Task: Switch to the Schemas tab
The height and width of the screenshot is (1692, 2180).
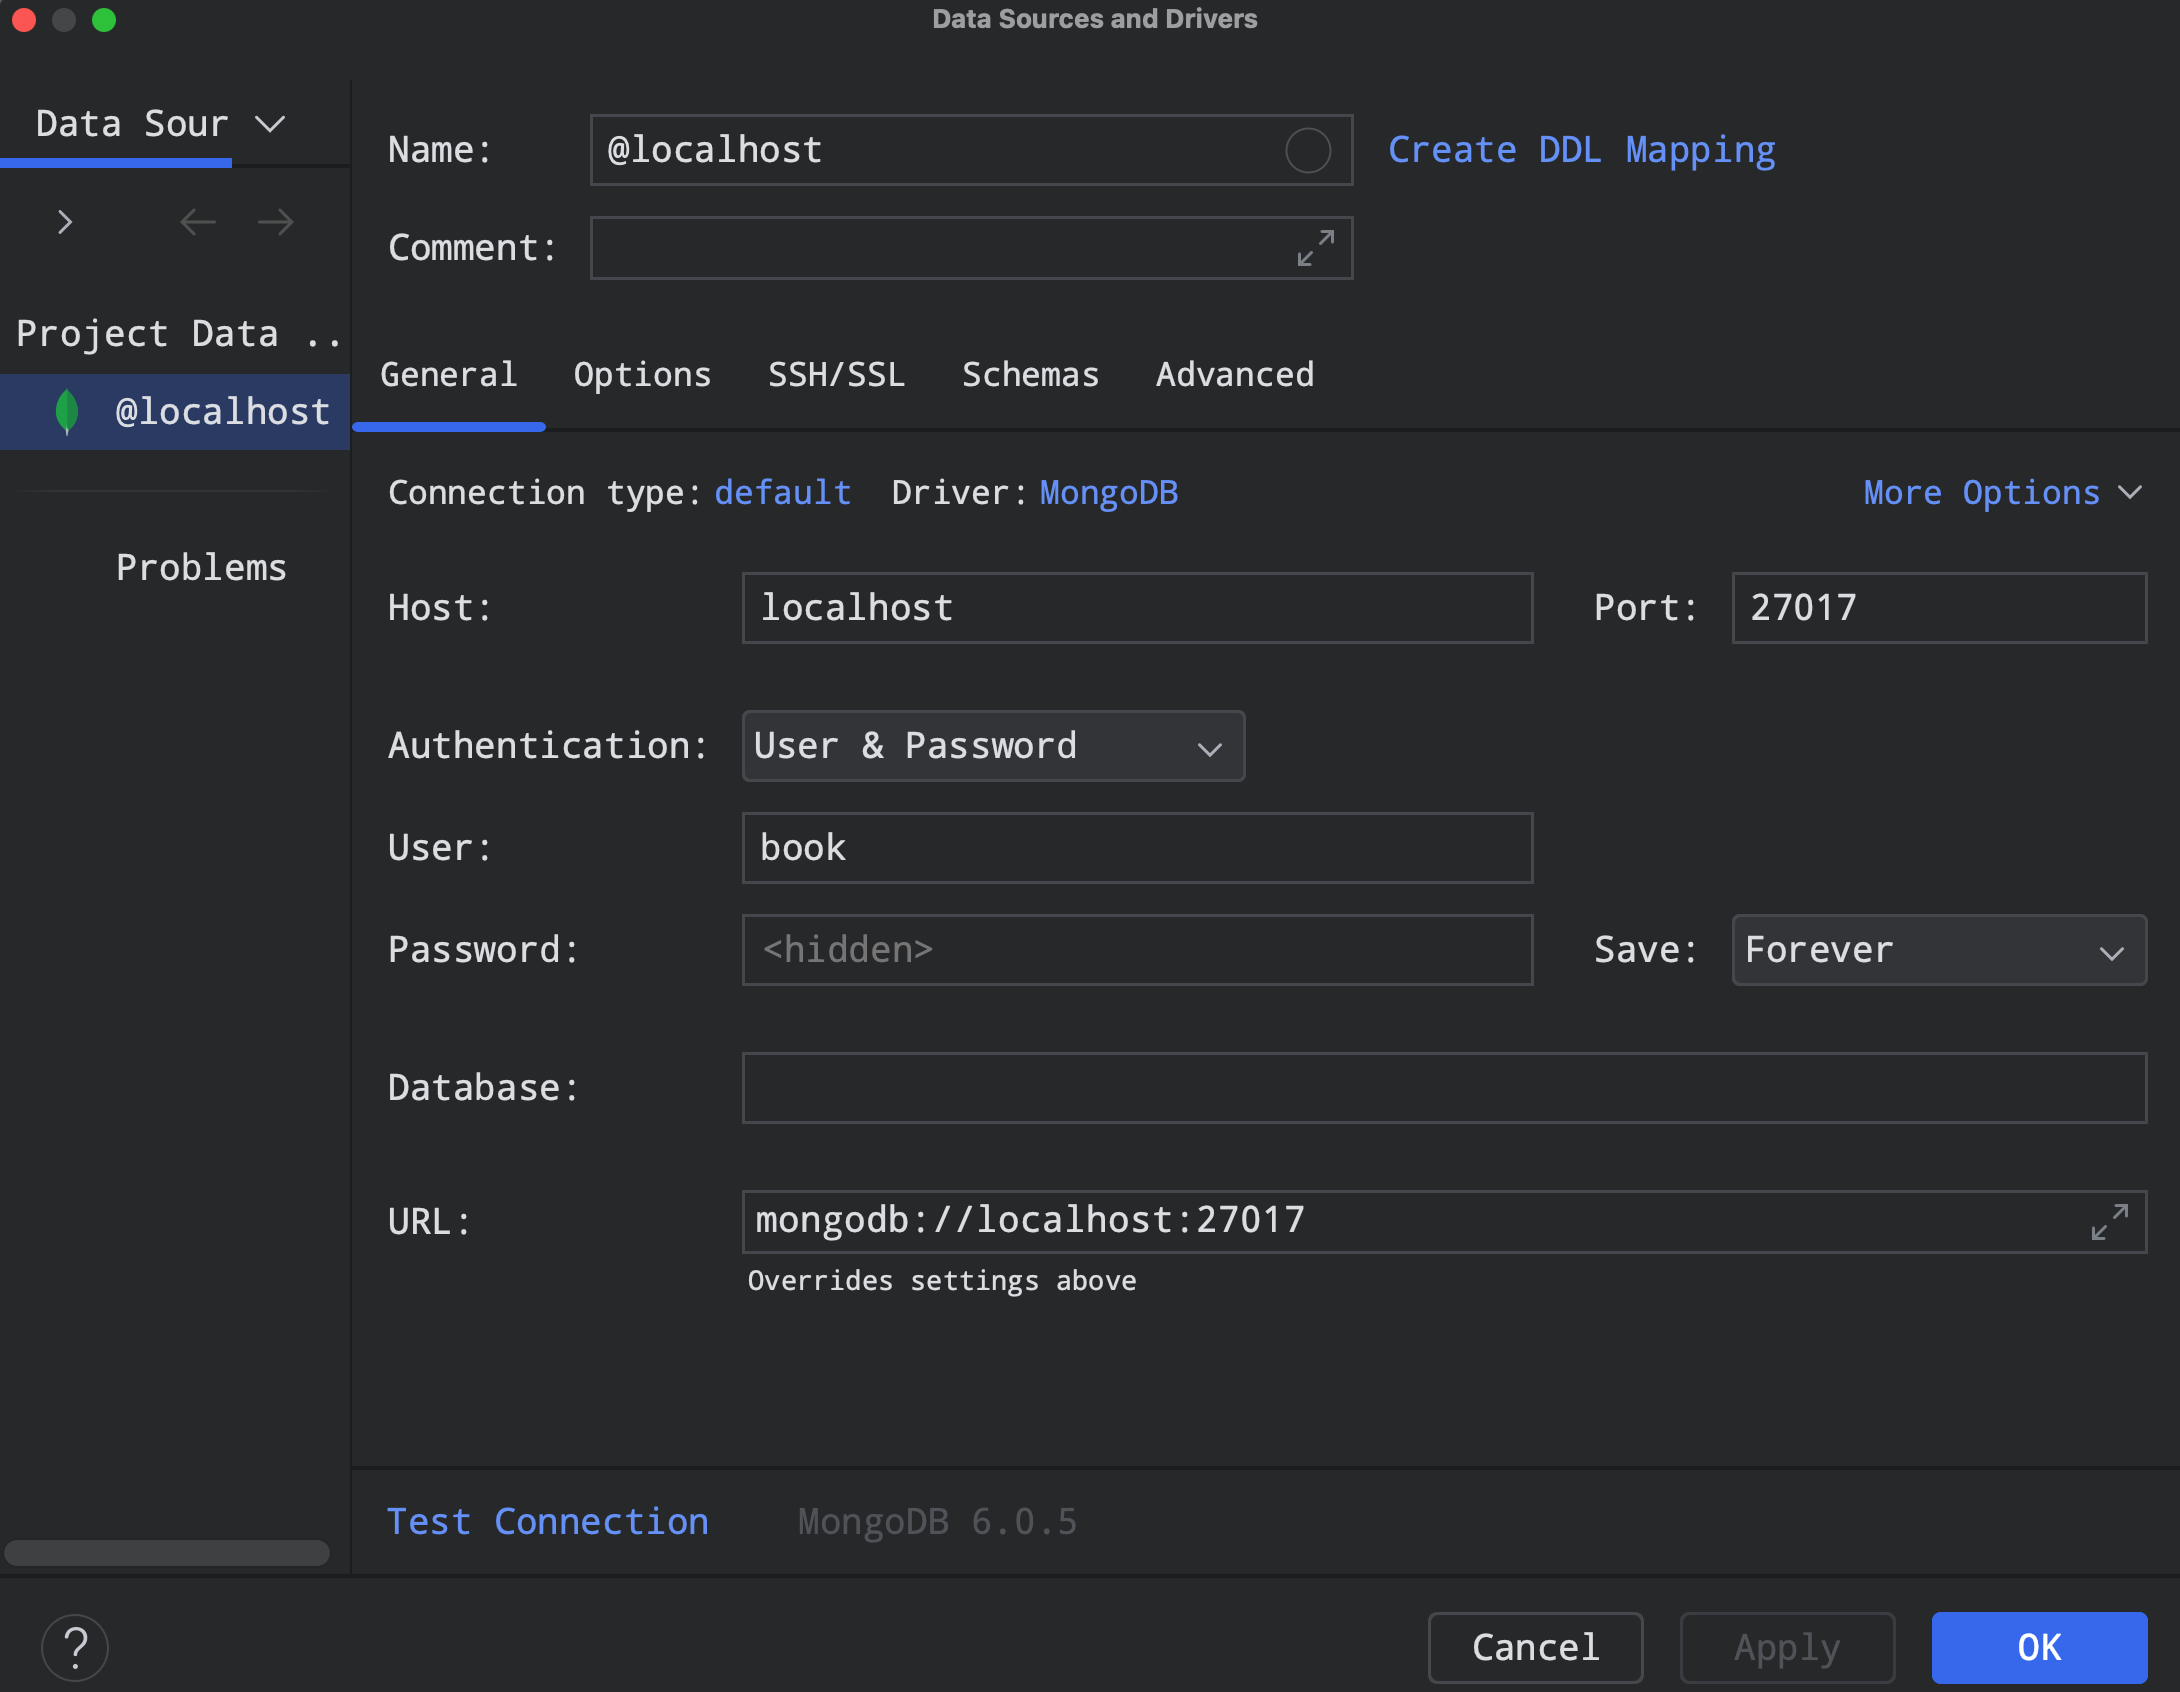Action: point(1030,375)
